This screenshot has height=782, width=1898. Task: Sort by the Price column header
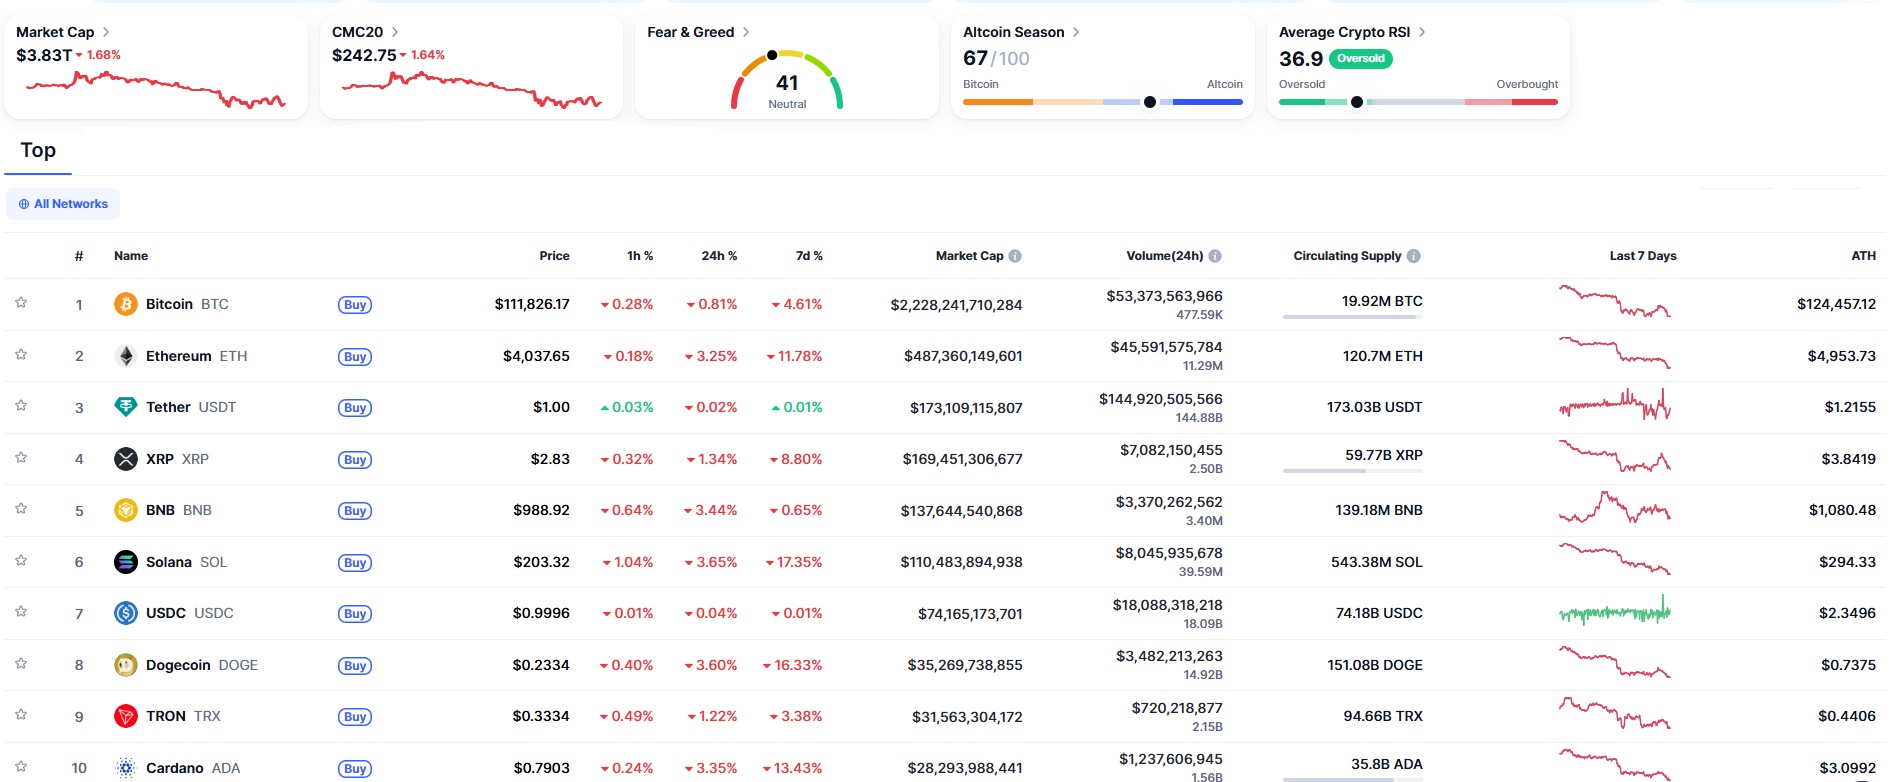(x=554, y=256)
